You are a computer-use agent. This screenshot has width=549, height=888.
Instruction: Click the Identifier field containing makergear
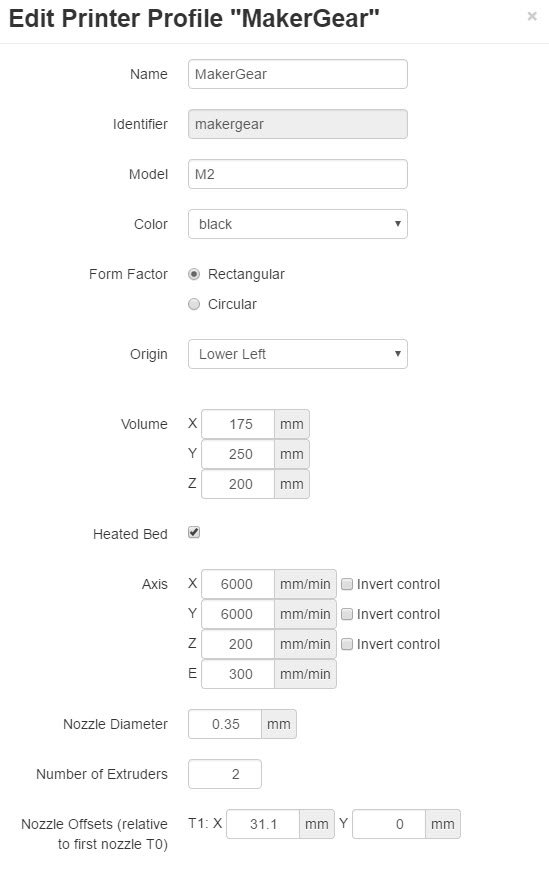tap(297, 124)
